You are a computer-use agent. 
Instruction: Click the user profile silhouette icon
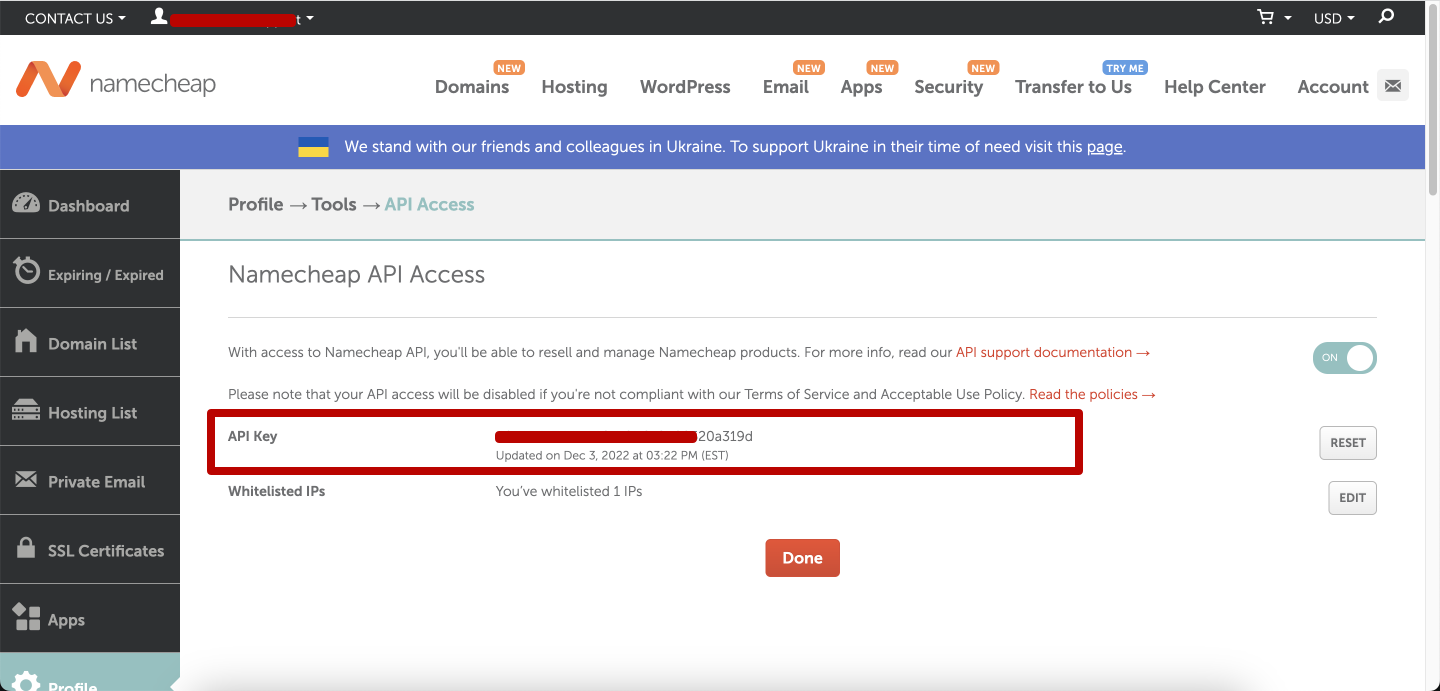(x=158, y=17)
